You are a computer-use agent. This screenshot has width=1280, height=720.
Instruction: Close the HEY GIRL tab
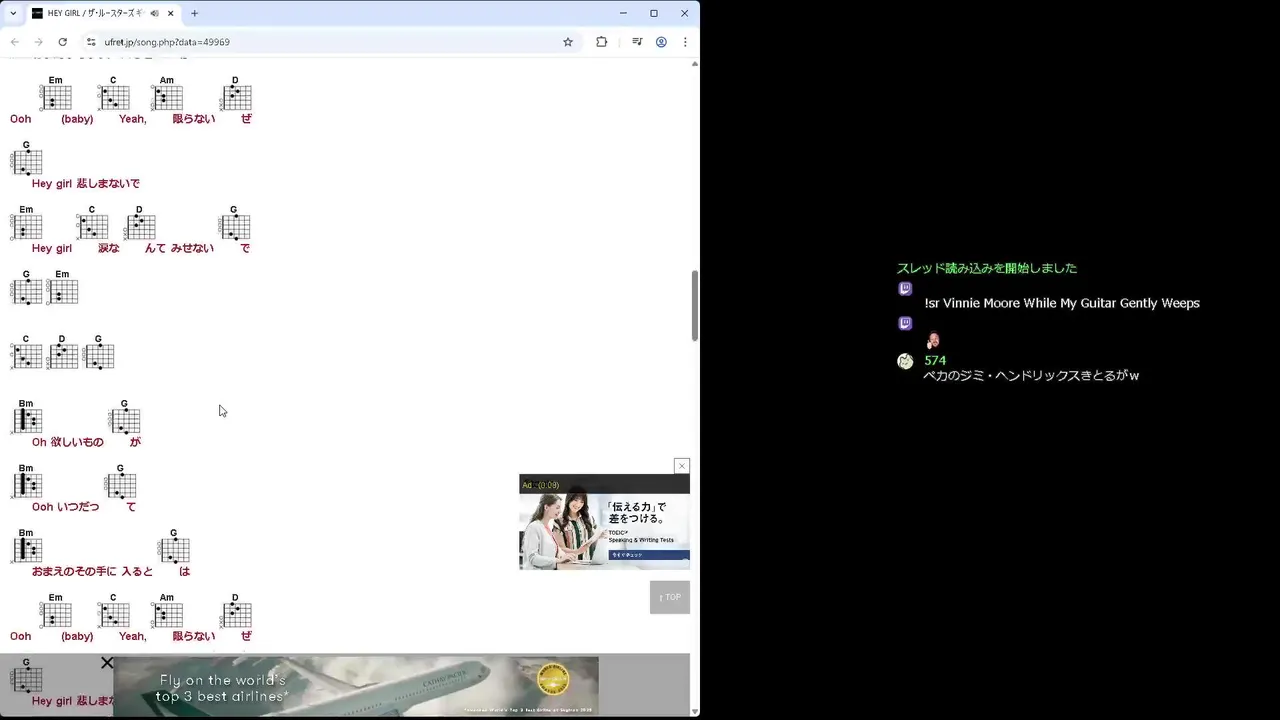click(x=170, y=13)
